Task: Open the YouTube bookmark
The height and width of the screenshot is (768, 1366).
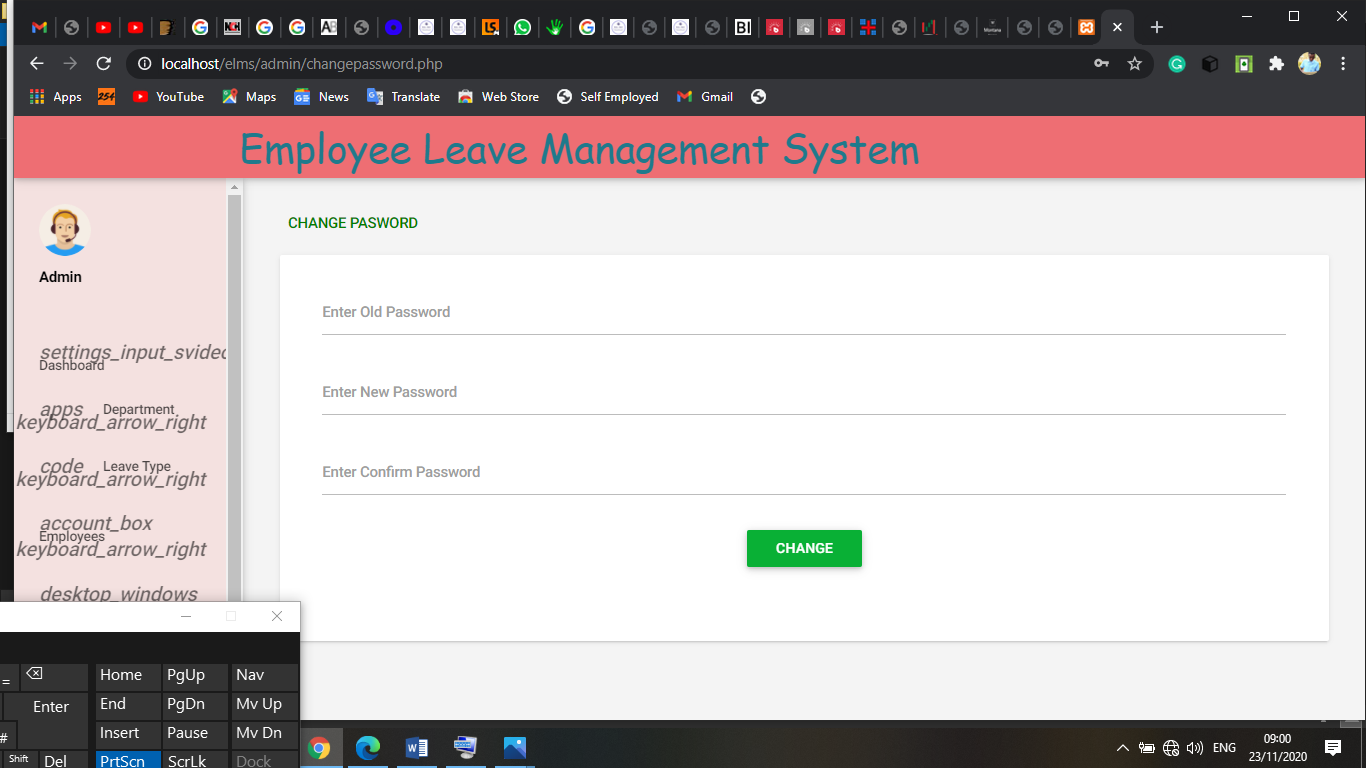Action: [x=168, y=97]
